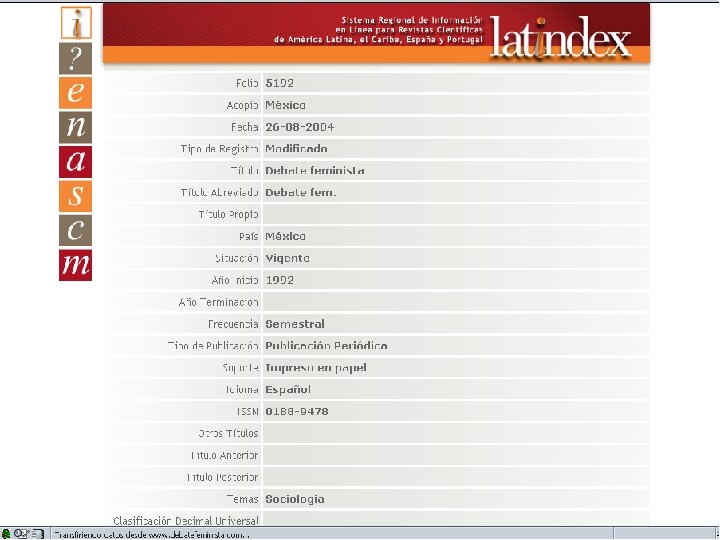The image size is (720, 540).
Task: Click the País value 'México'
Action: (x=285, y=236)
